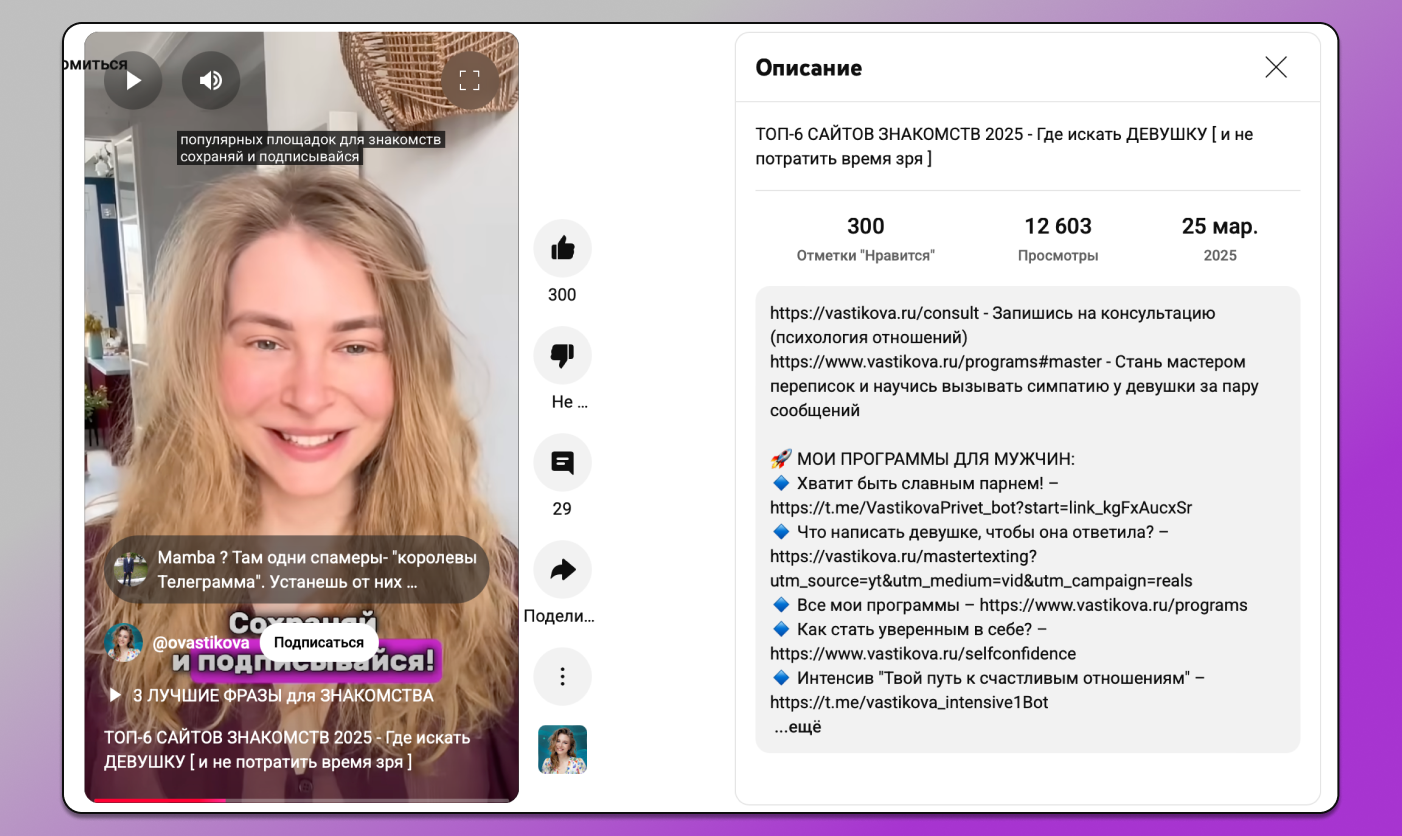Mute the video with the speaker icon
This screenshot has width=1402, height=836.
(x=211, y=81)
